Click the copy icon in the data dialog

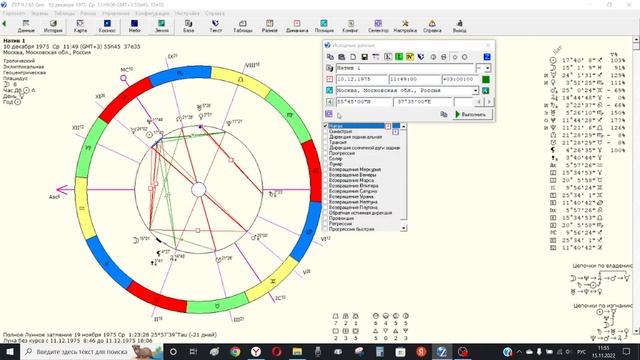[330, 57]
